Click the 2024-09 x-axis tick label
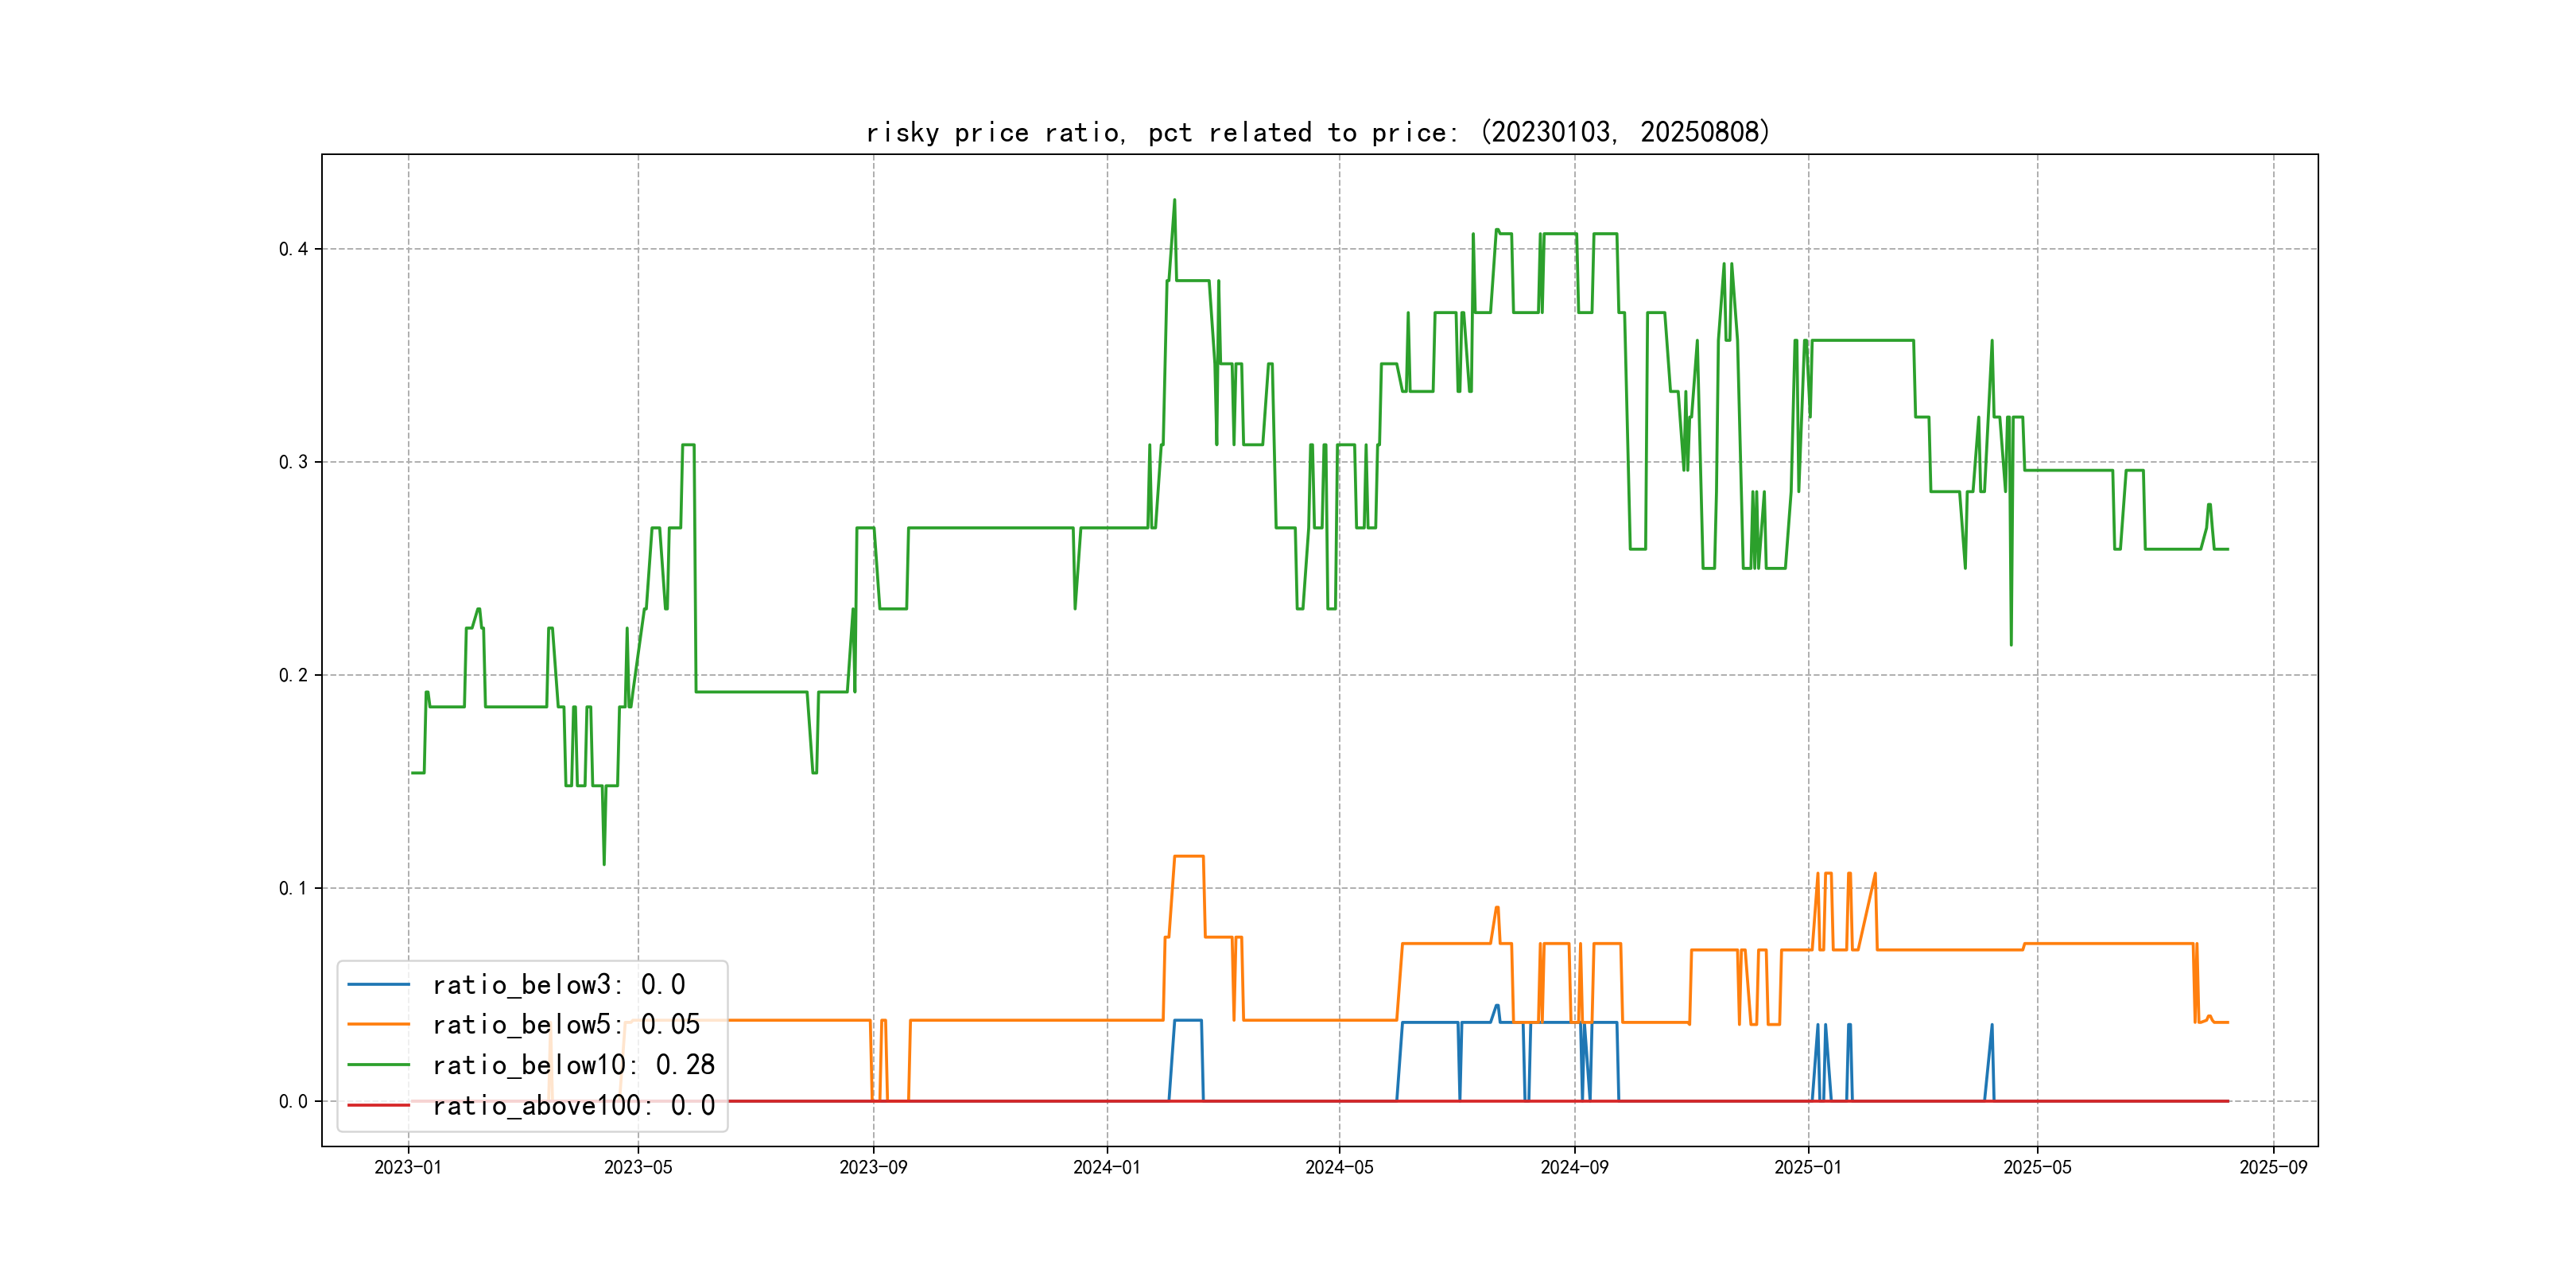2576x1288 pixels. tap(1574, 1167)
